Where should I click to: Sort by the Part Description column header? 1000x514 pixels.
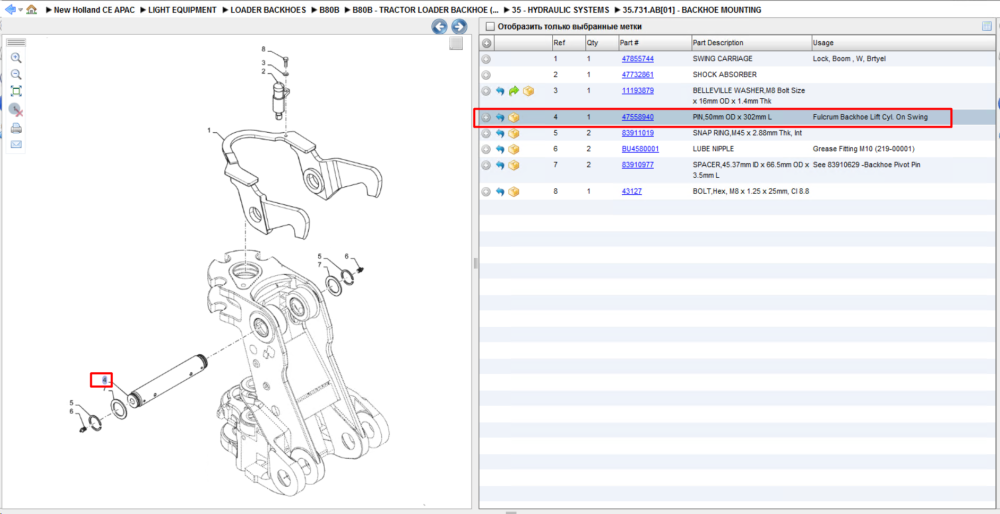click(x=751, y=43)
